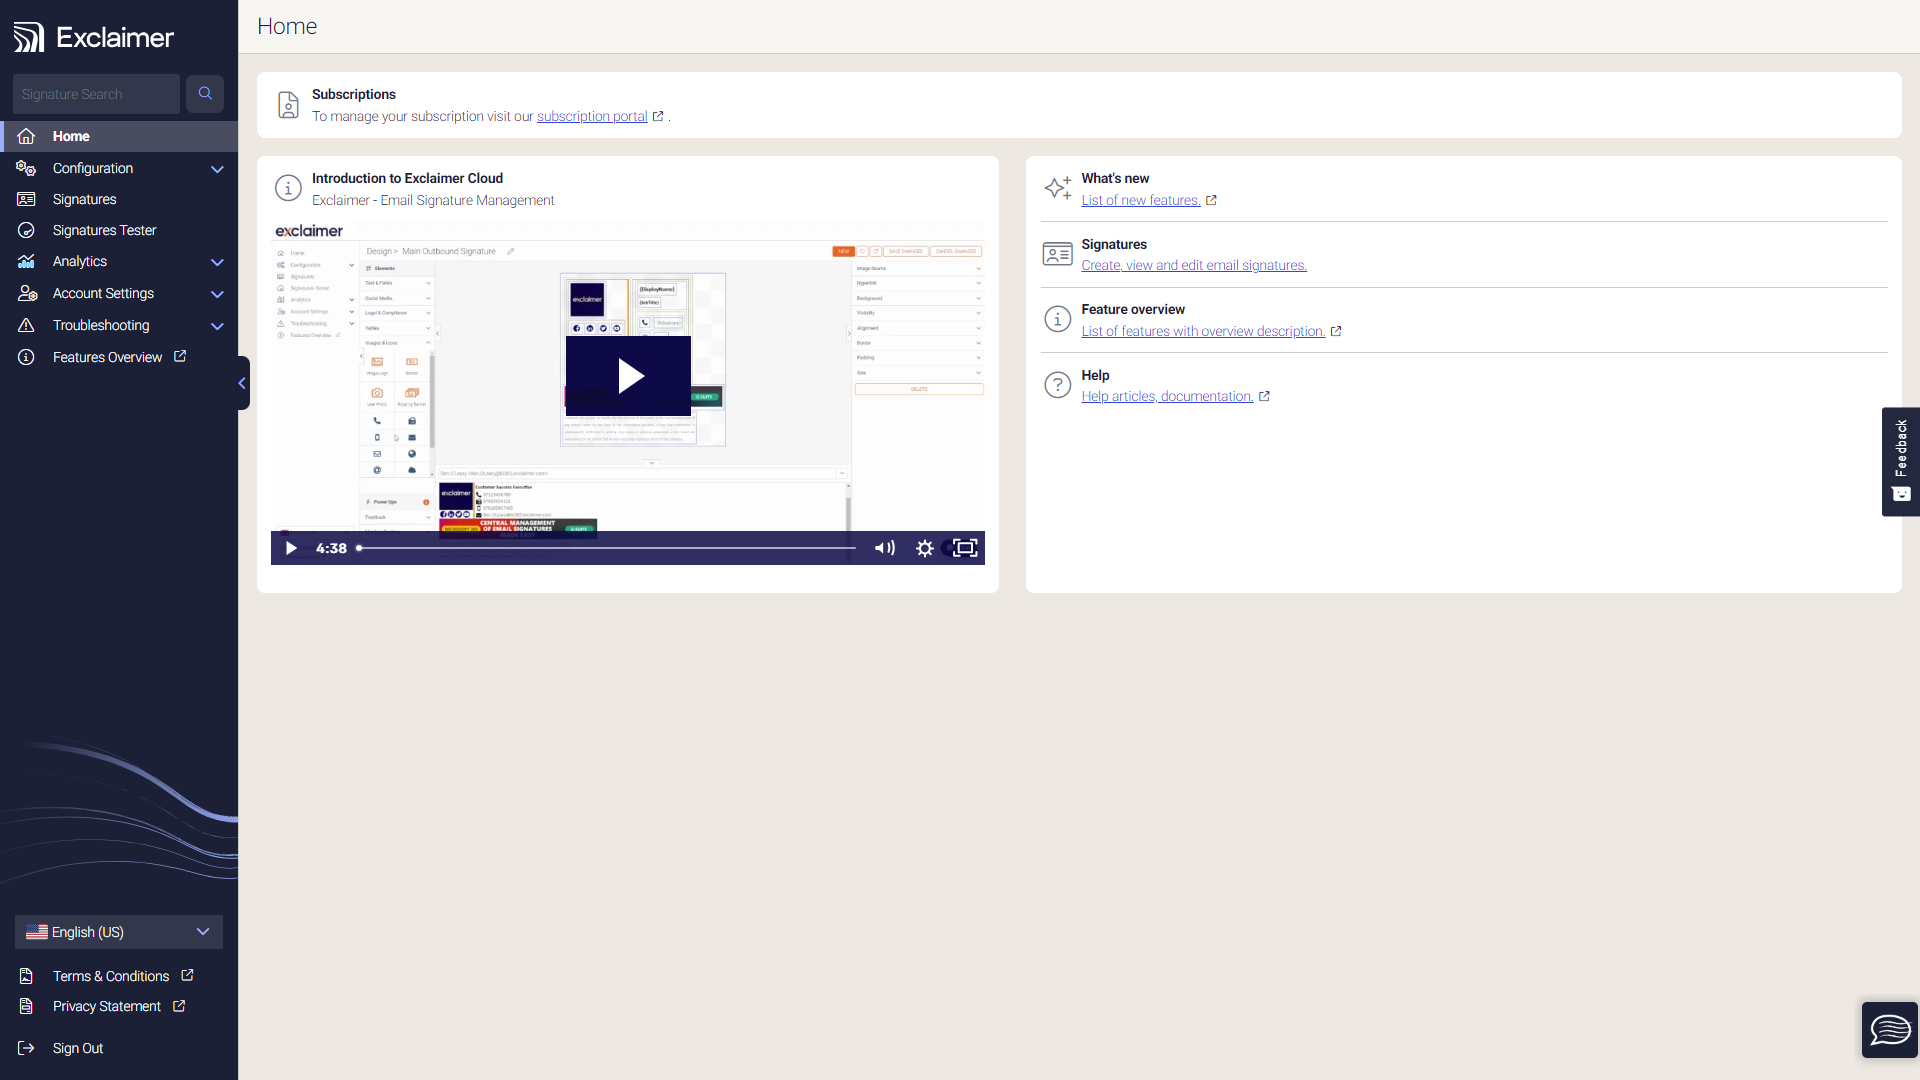Screen dimensions: 1920x1080
Task: Click the Feedback tab on the right edge
Action: click(1900, 461)
